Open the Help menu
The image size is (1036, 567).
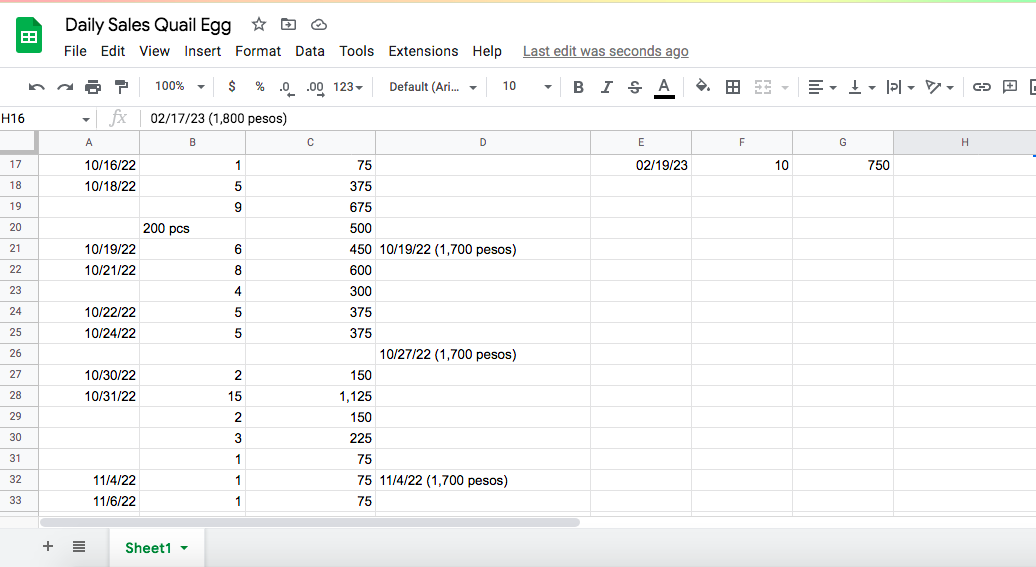coord(487,51)
